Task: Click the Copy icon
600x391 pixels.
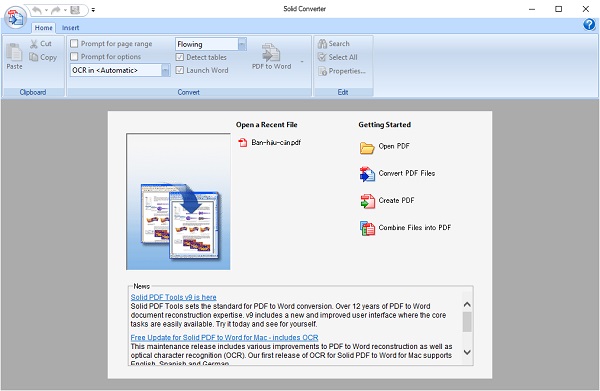Action: (x=34, y=57)
